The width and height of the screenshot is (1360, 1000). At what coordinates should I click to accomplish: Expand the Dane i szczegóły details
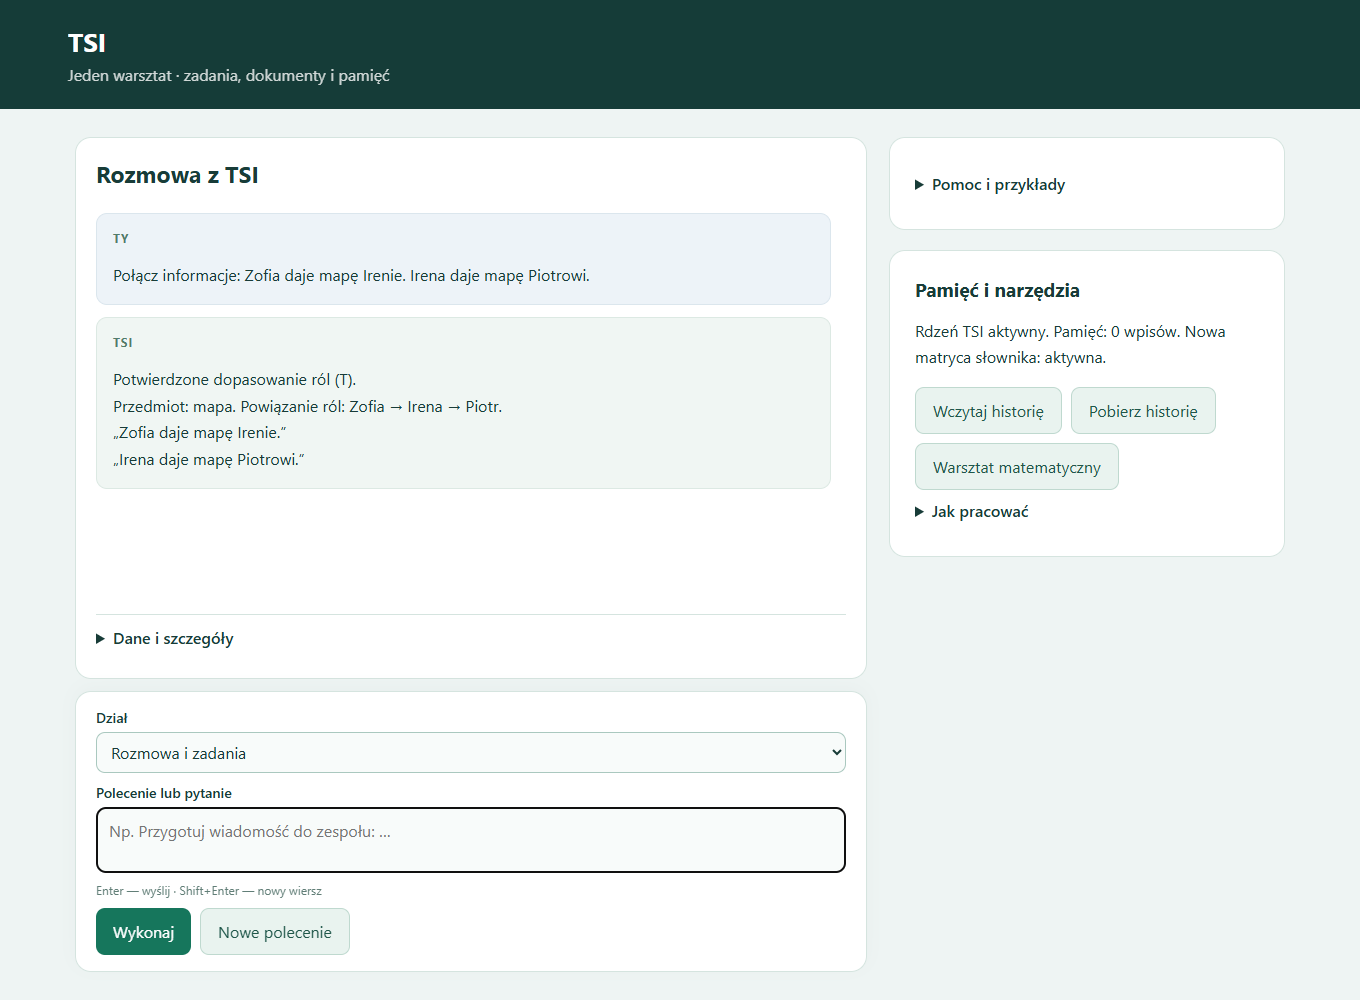tap(165, 638)
